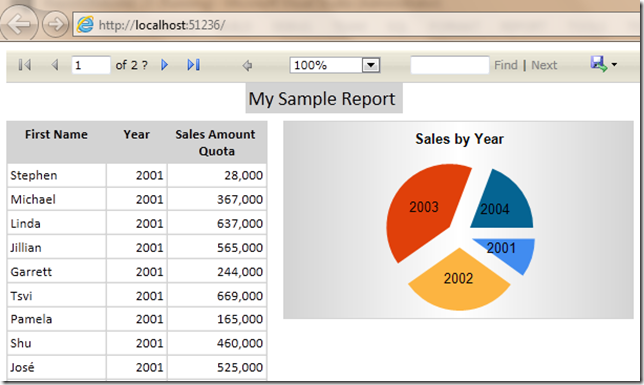The height and width of the screenshot is (385, 644).
Task: Click the export save disk icon
Action: [598, 64]
